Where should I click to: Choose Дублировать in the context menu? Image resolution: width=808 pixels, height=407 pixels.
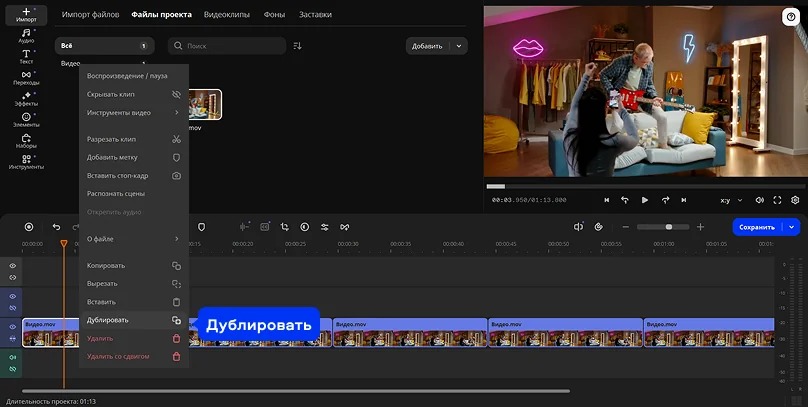coord(134,320)
